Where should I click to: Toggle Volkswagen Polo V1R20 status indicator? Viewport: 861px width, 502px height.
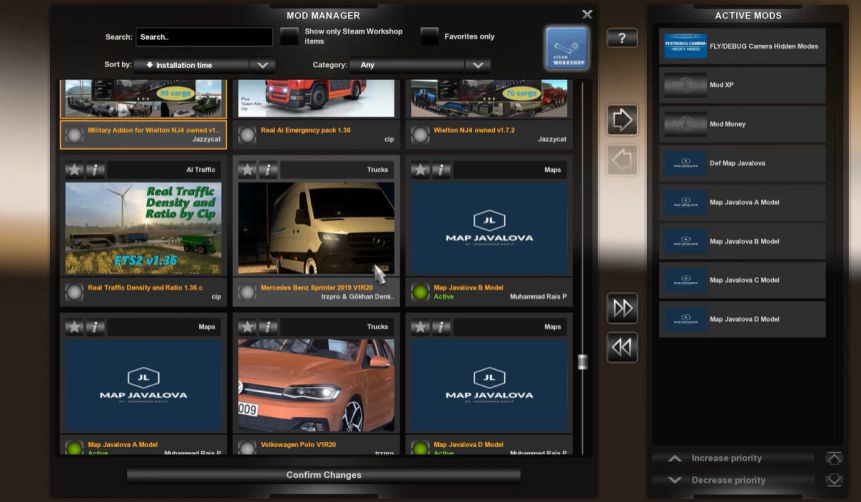247,448
